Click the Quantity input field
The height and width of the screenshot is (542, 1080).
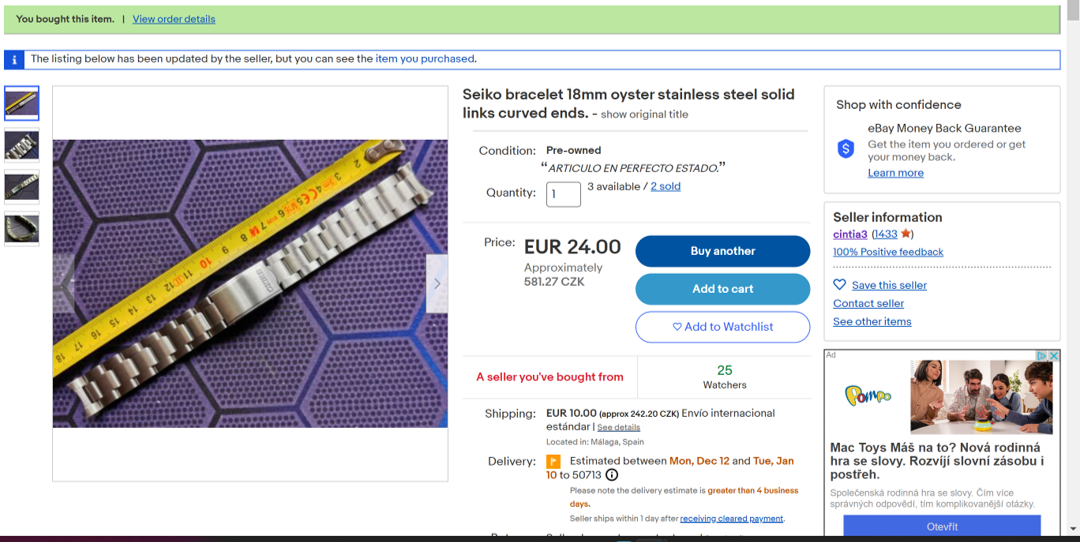tap(563, 194)
